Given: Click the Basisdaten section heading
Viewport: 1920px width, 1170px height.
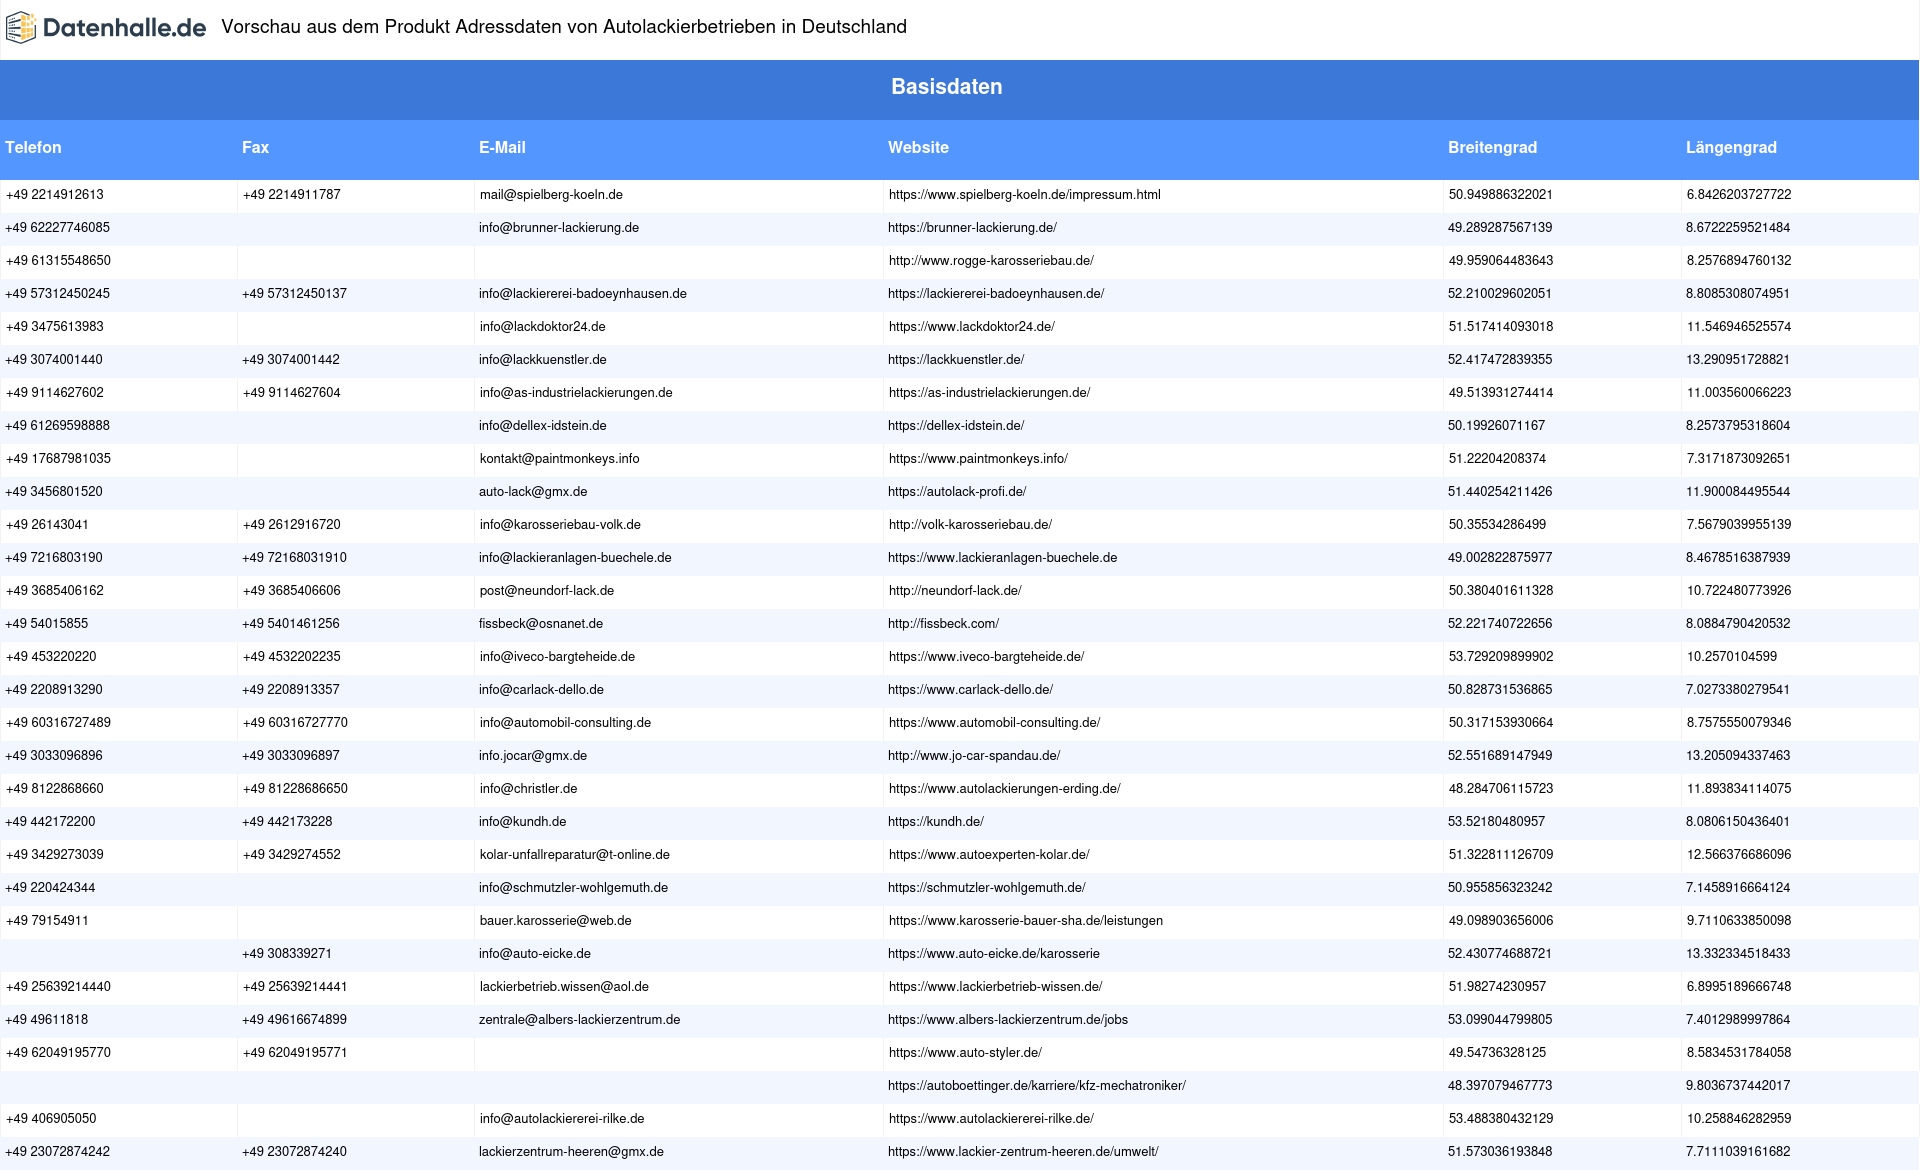Looking at the screenshot, I should click(946, 87).
